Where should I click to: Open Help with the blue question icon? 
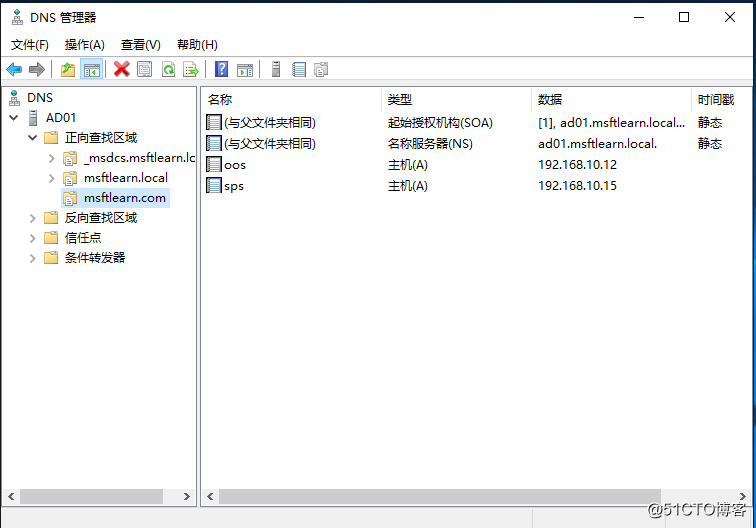coord(221,69)
